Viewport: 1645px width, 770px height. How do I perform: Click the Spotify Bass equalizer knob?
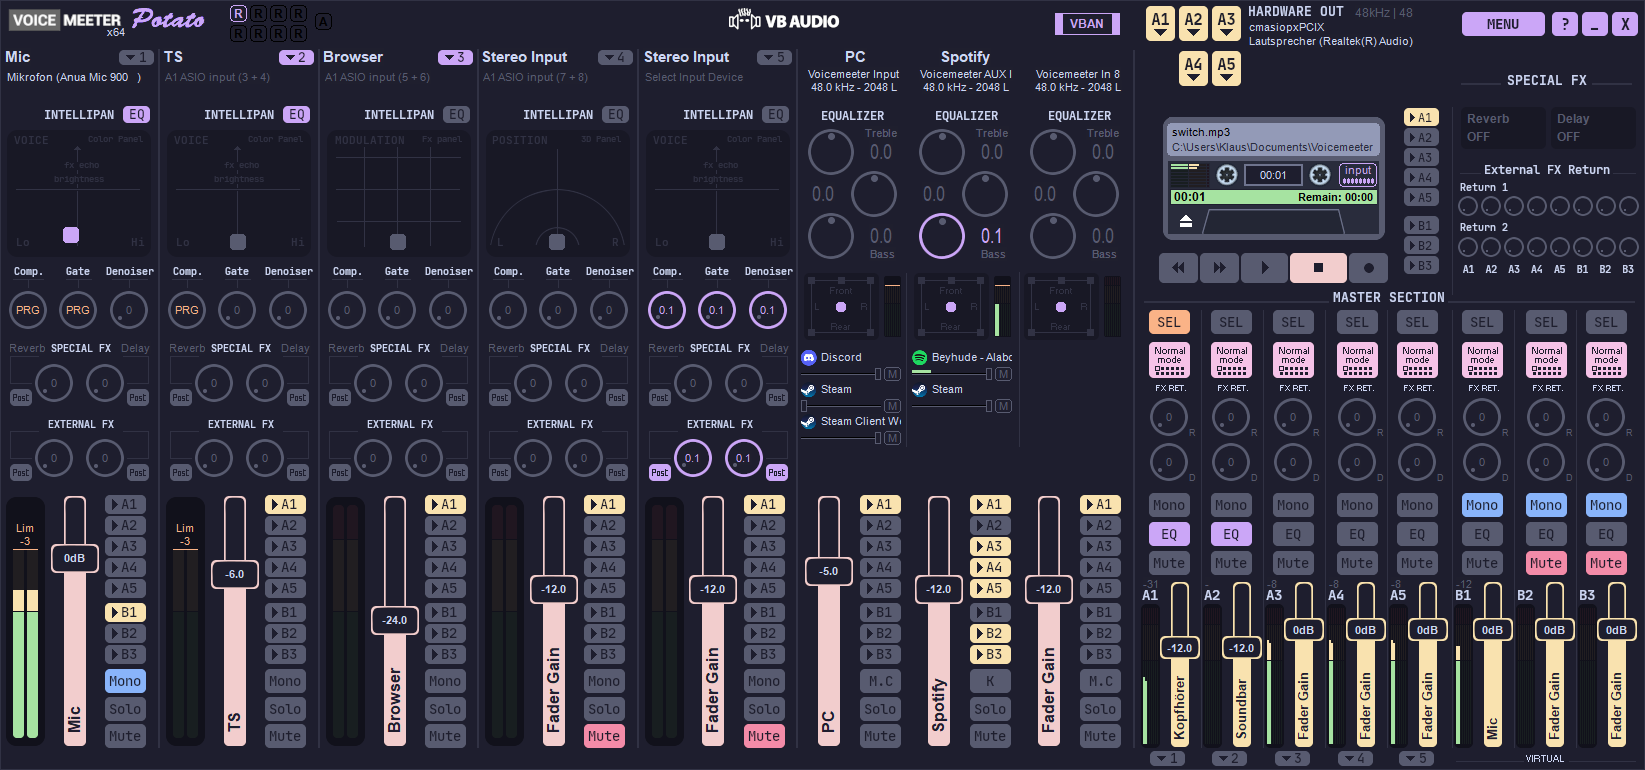pyautogui.click(x=941, y=236)
